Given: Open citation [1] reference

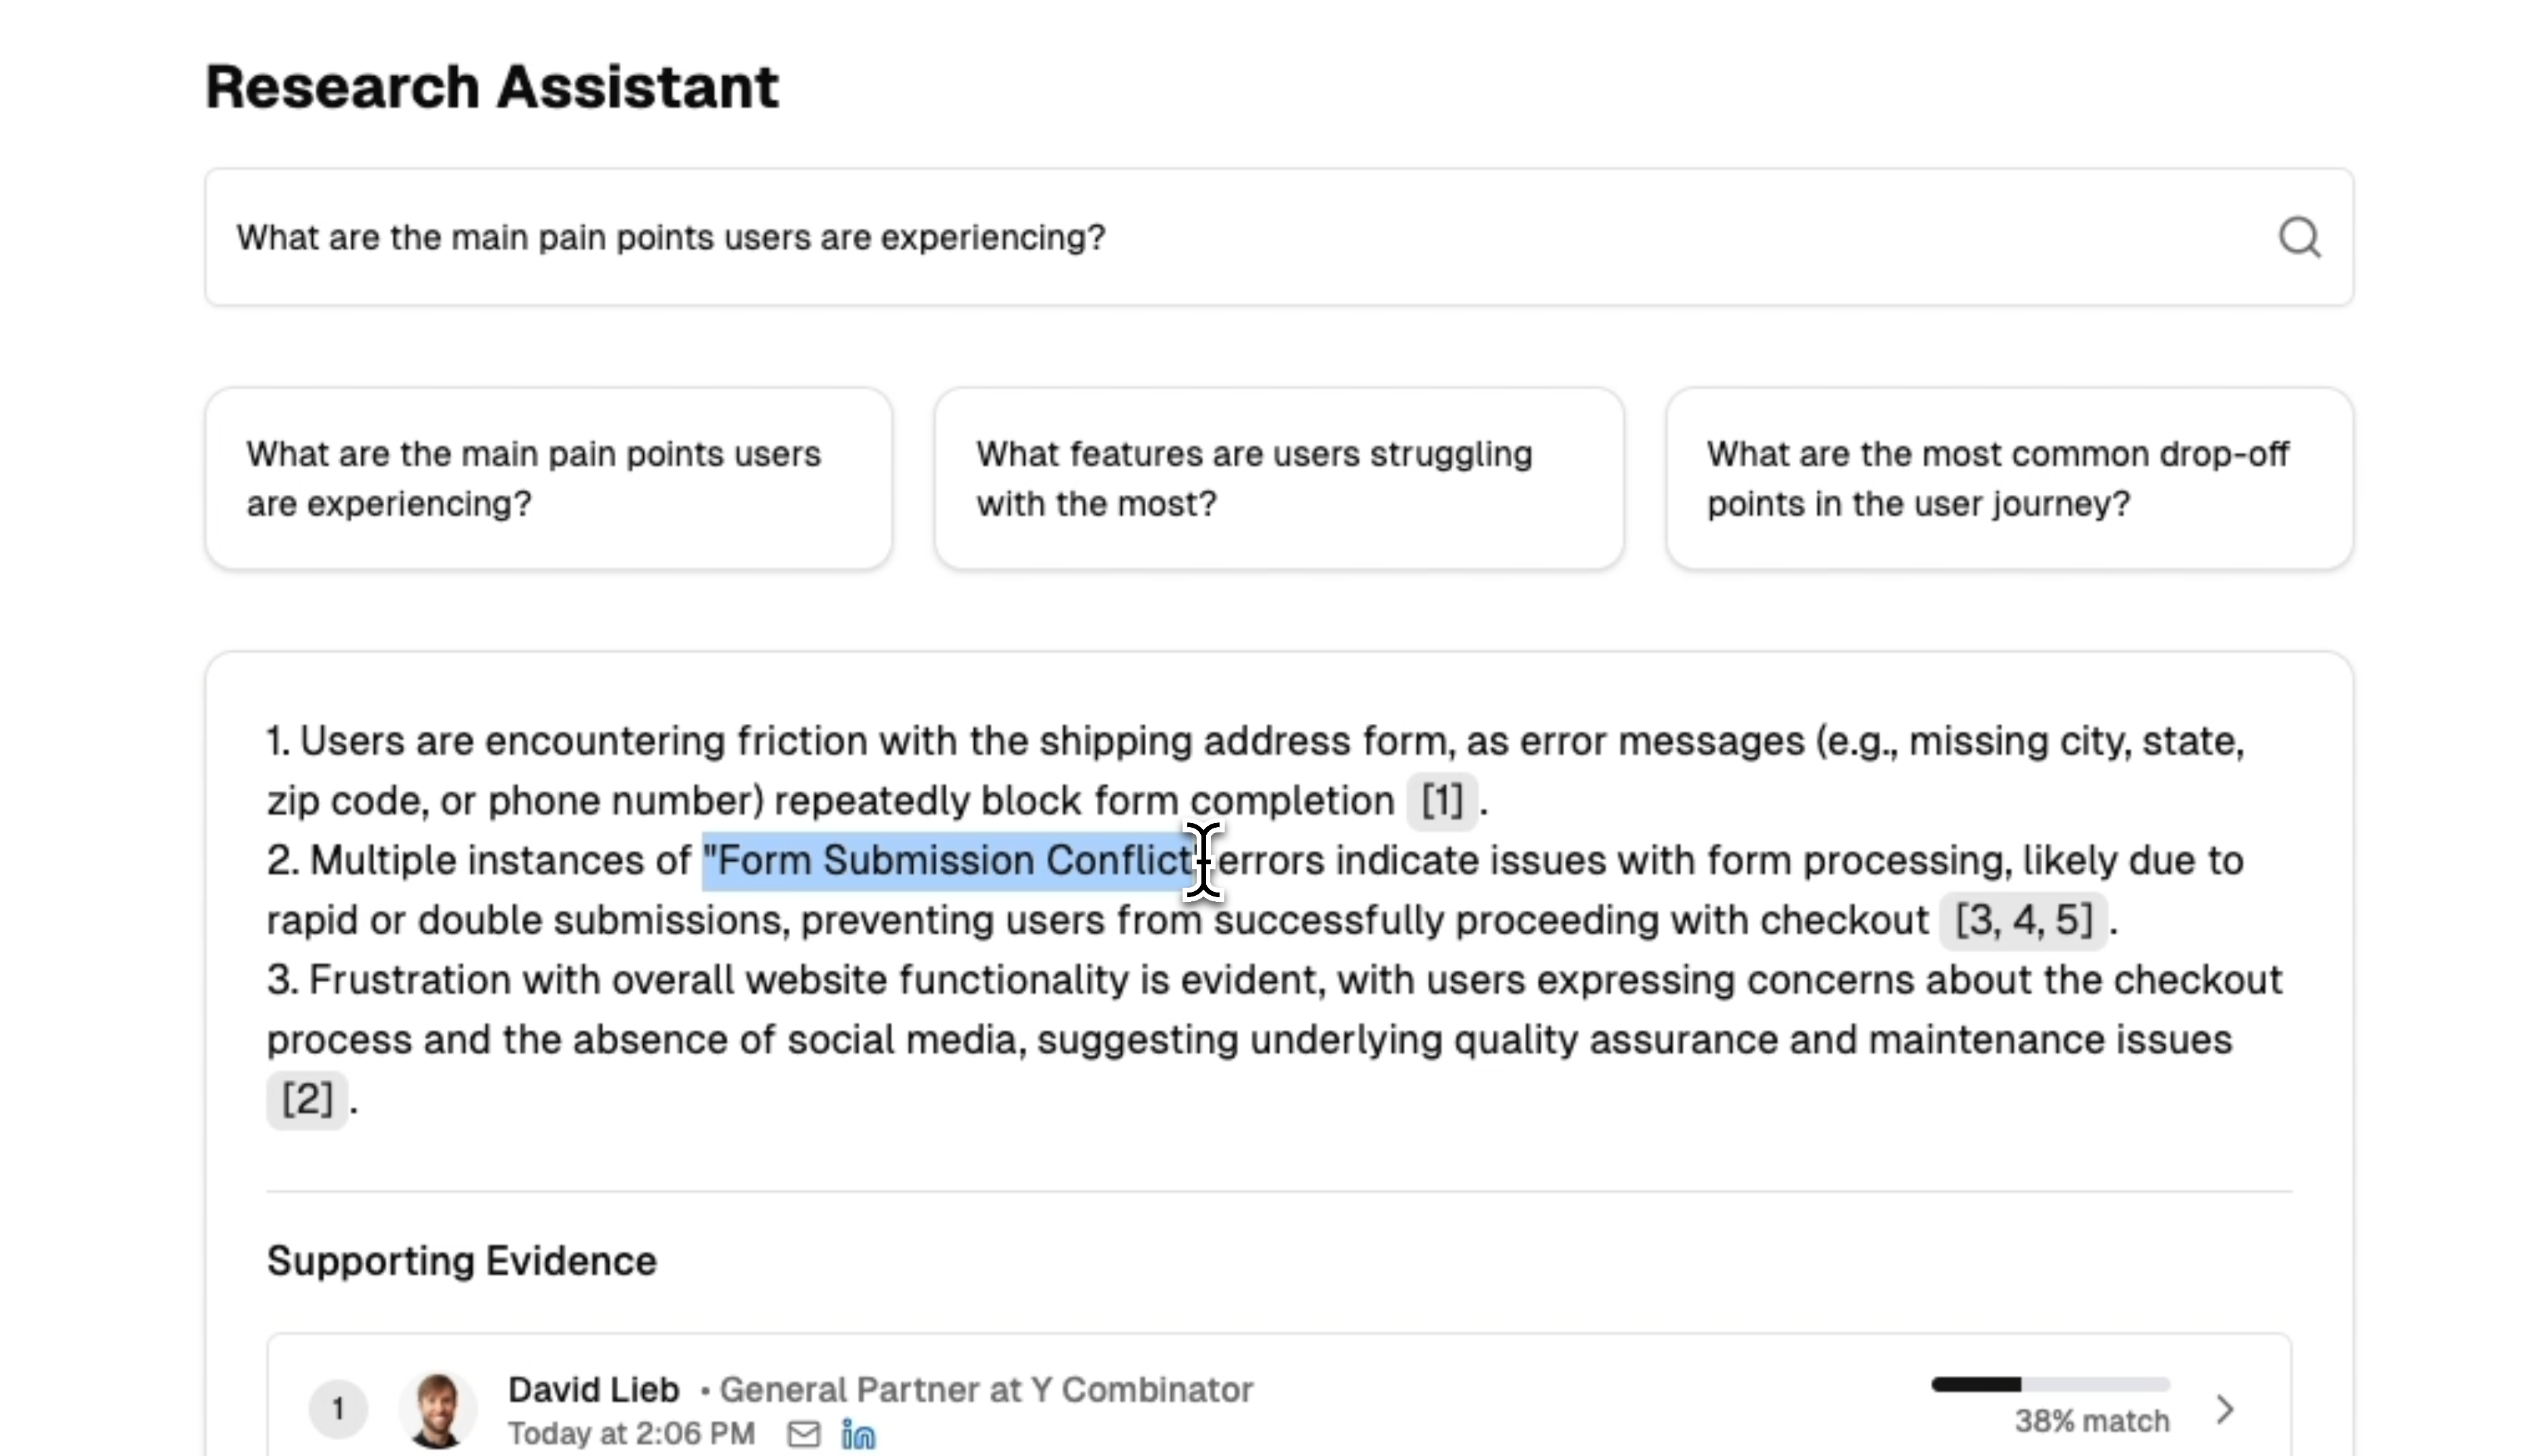Looking at the screenshot, I should click(1441, 801).
